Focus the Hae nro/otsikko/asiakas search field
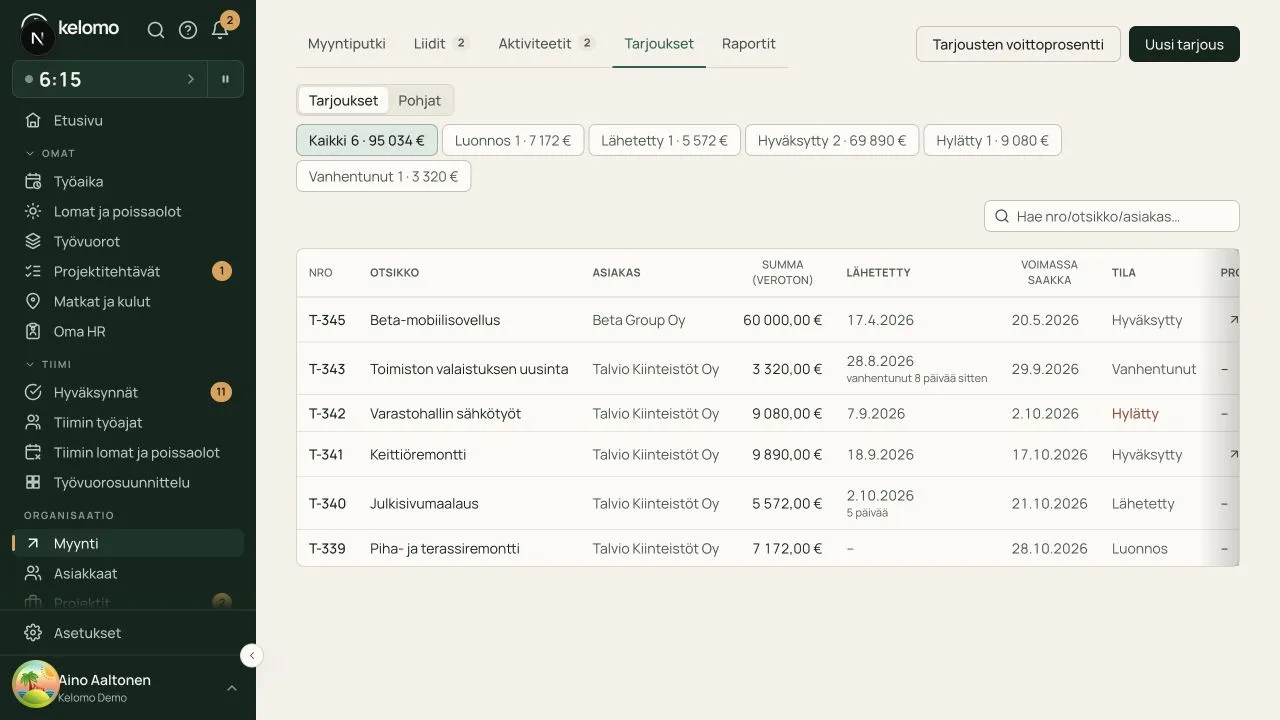The width and height of the screenshot is (1280, 720). tap(1112, 216)
